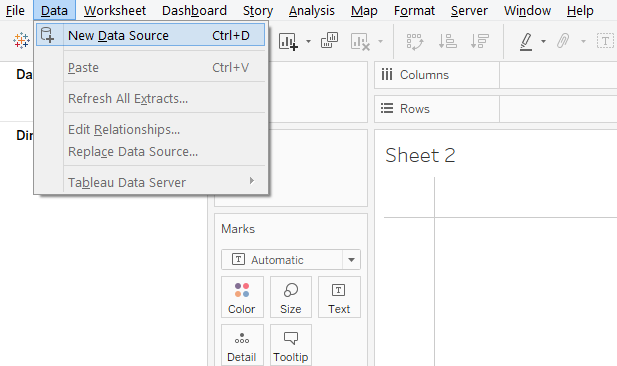The height and width of the screenshot is (366, 617).
Task: Click the Sort Ascending toolbar icon
Action: (x=447, y=41)
